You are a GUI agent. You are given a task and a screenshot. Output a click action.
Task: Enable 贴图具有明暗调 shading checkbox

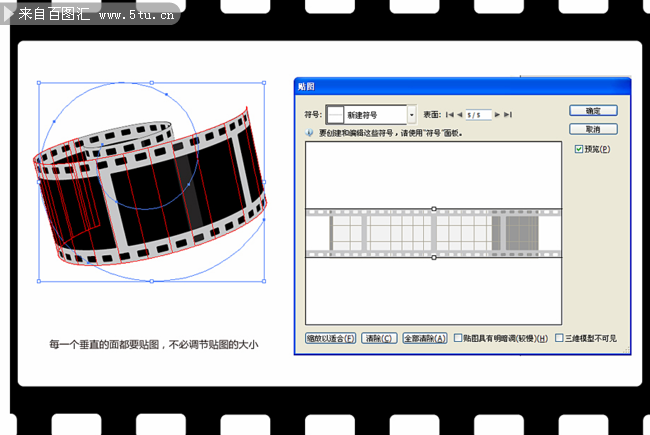point(457,338)
